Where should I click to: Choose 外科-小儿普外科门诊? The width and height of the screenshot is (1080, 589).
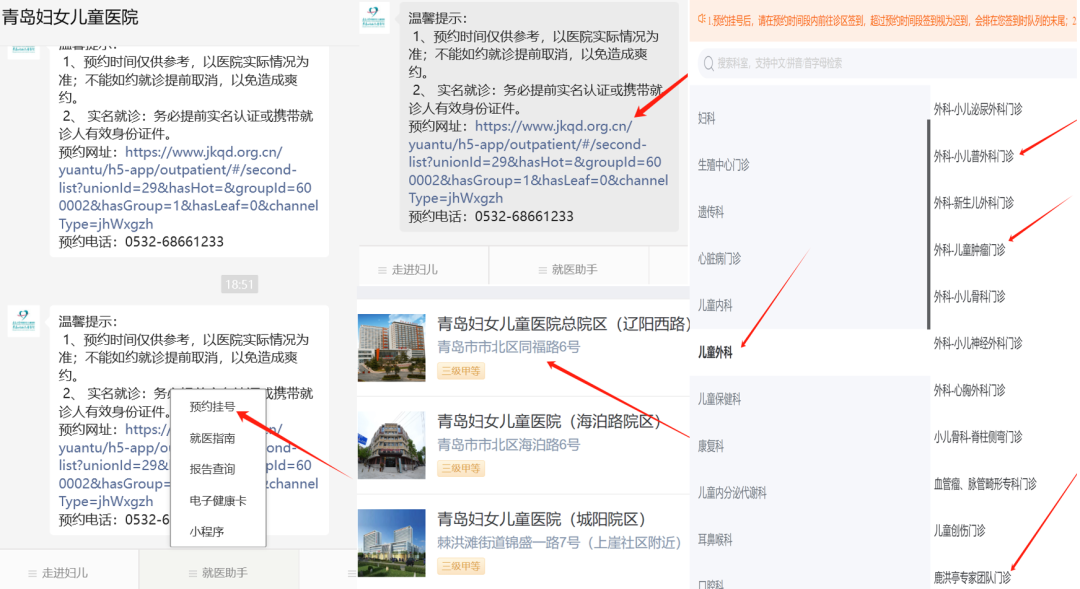click(974, 156)
